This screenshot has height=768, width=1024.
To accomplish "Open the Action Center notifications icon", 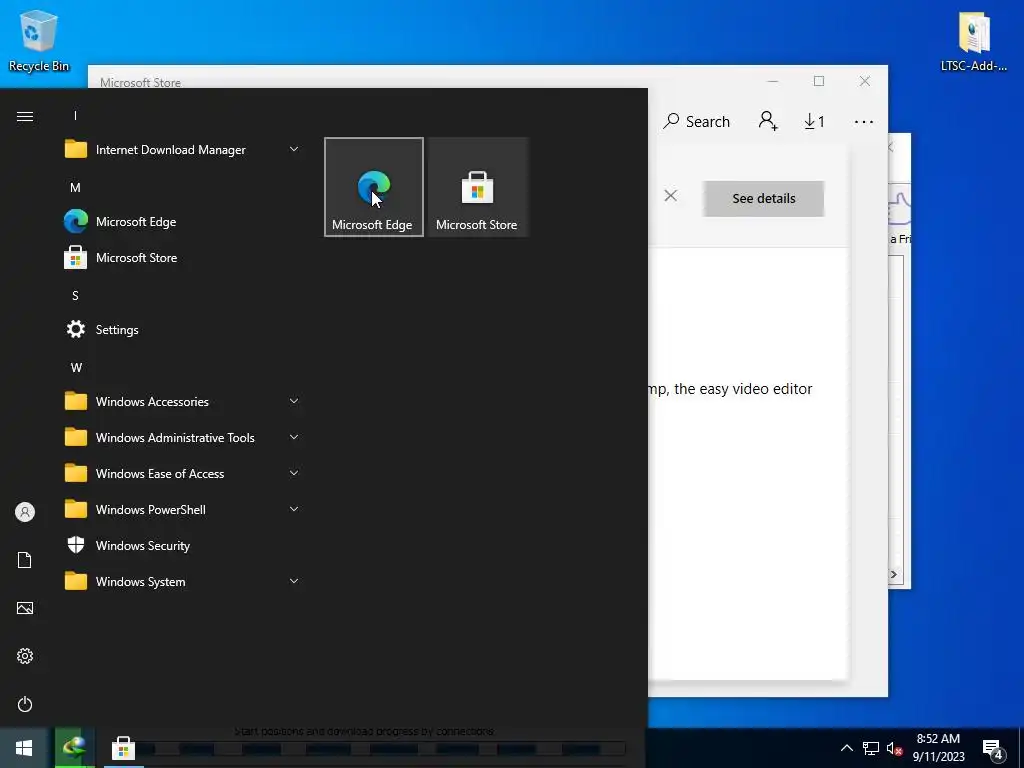I will 993,749.
